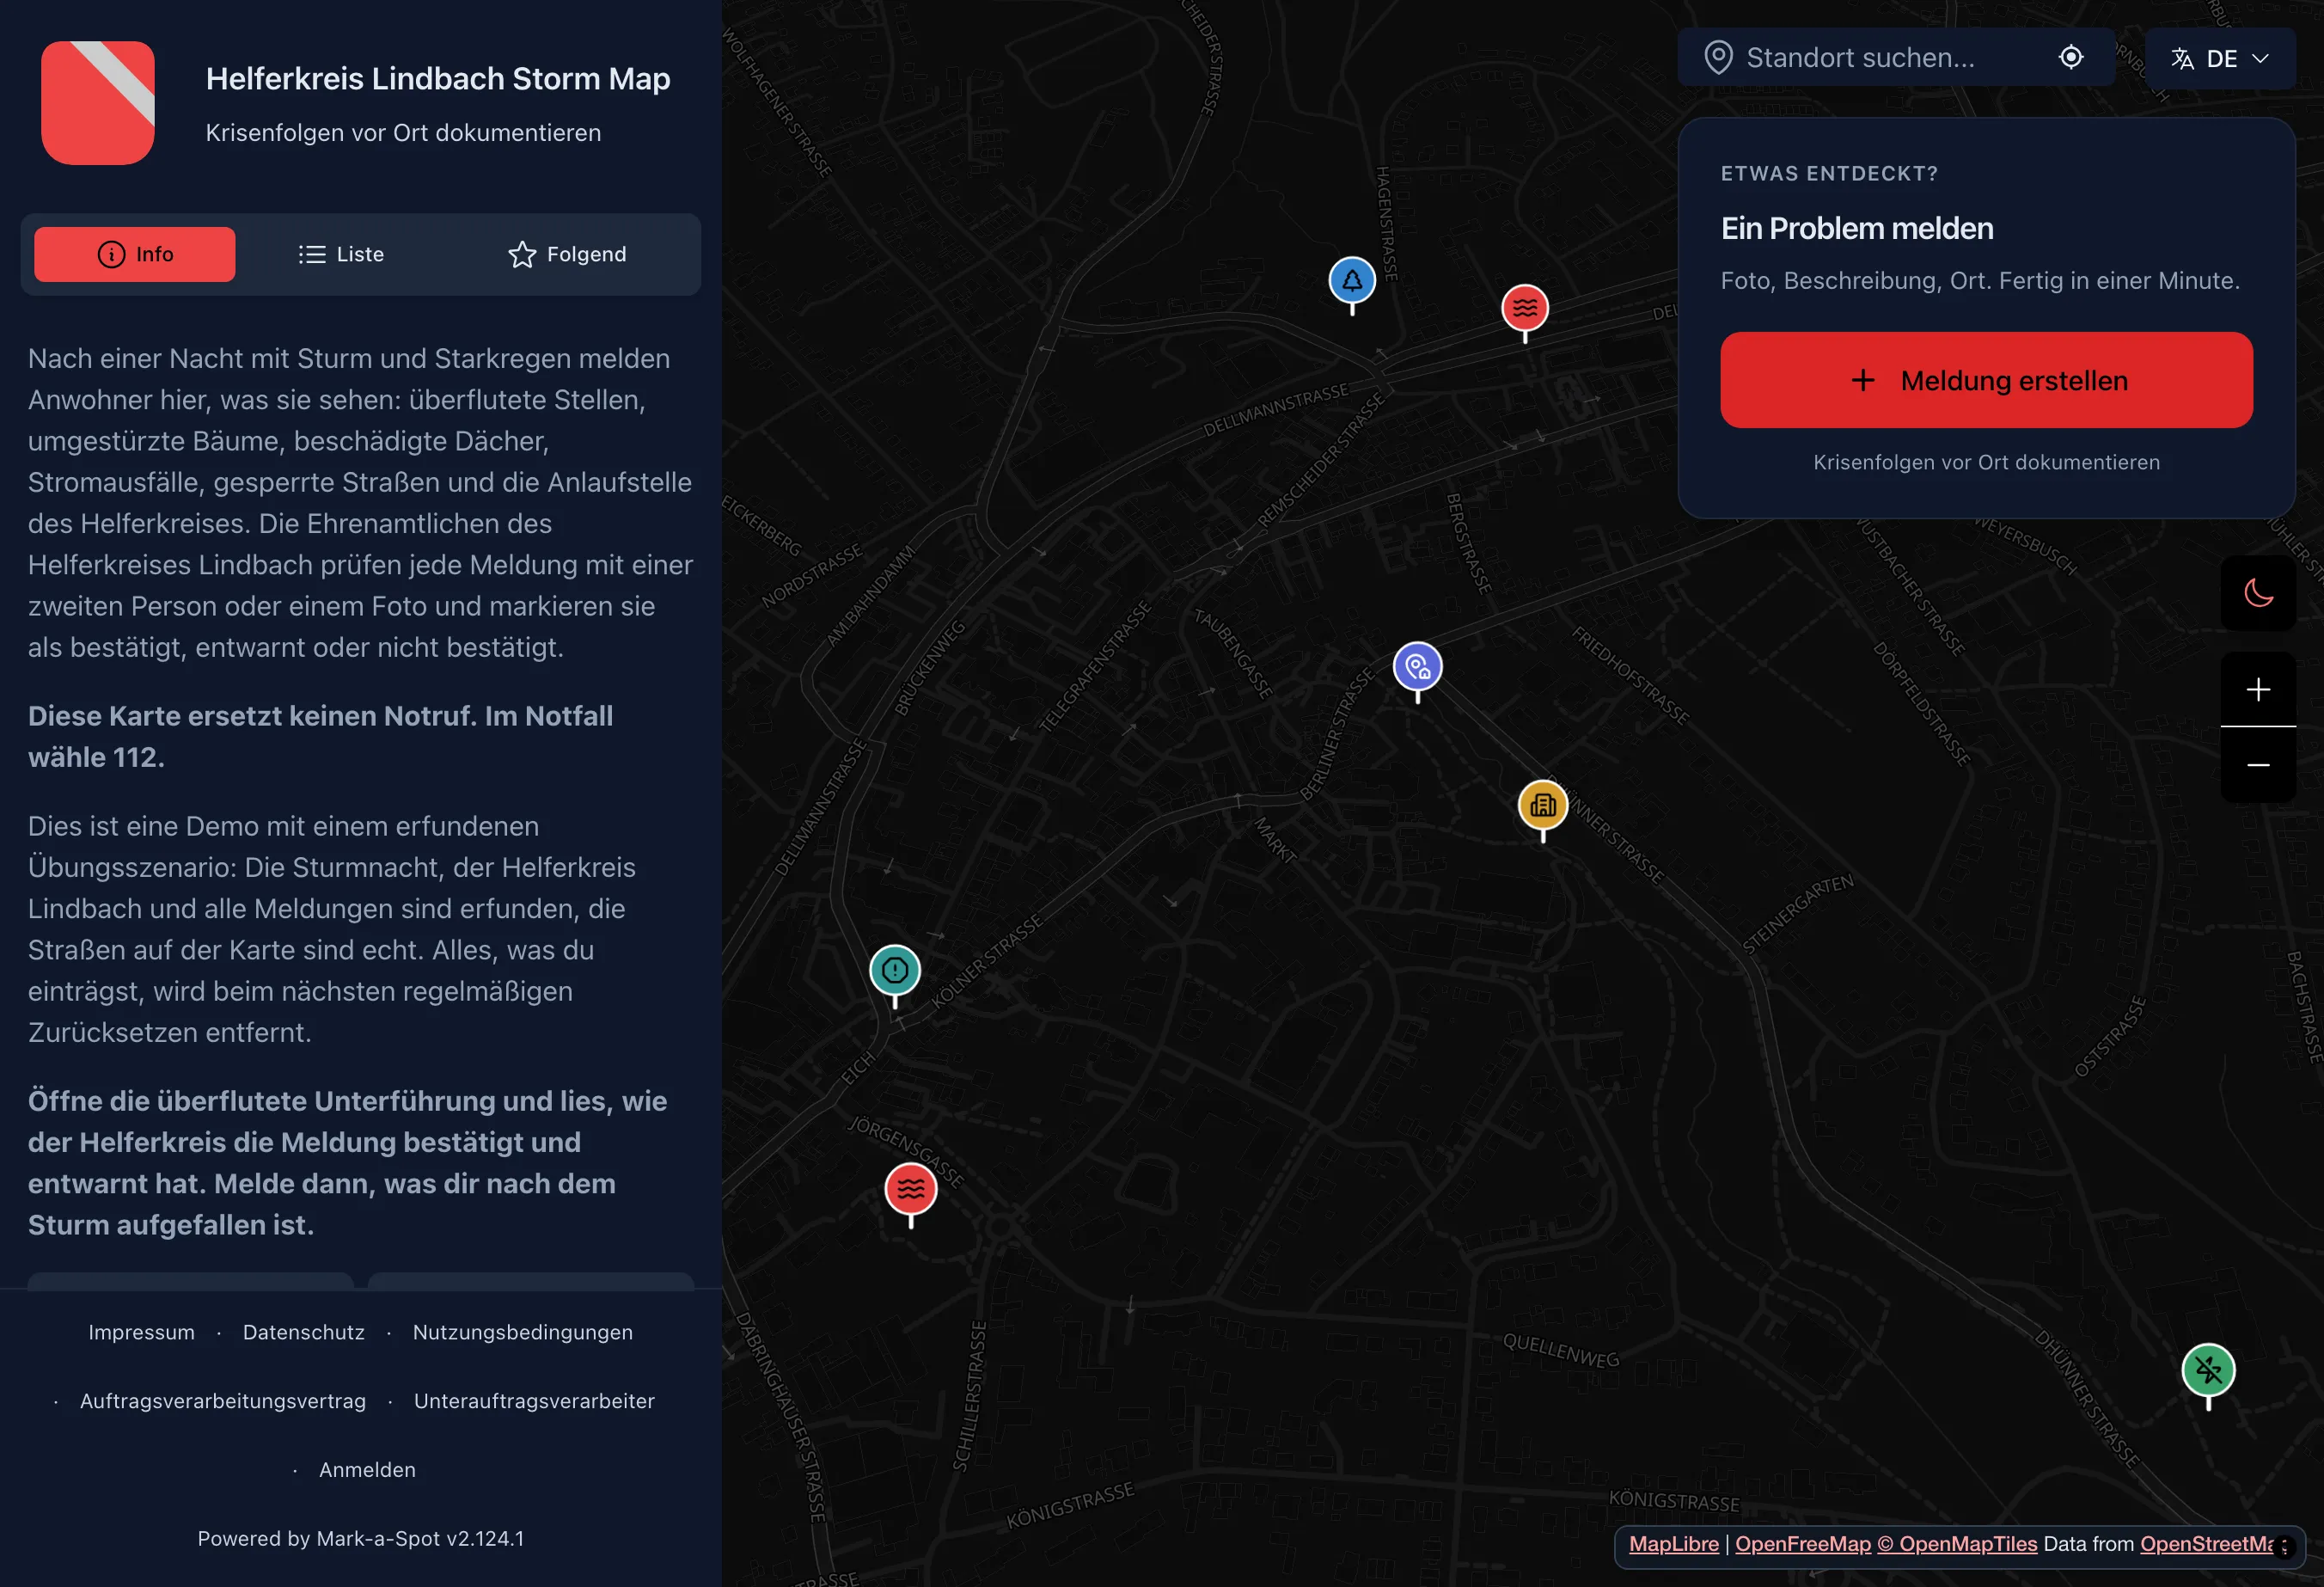Open the yellow building map marker
The image size is (2324, 1587).
1543,805
